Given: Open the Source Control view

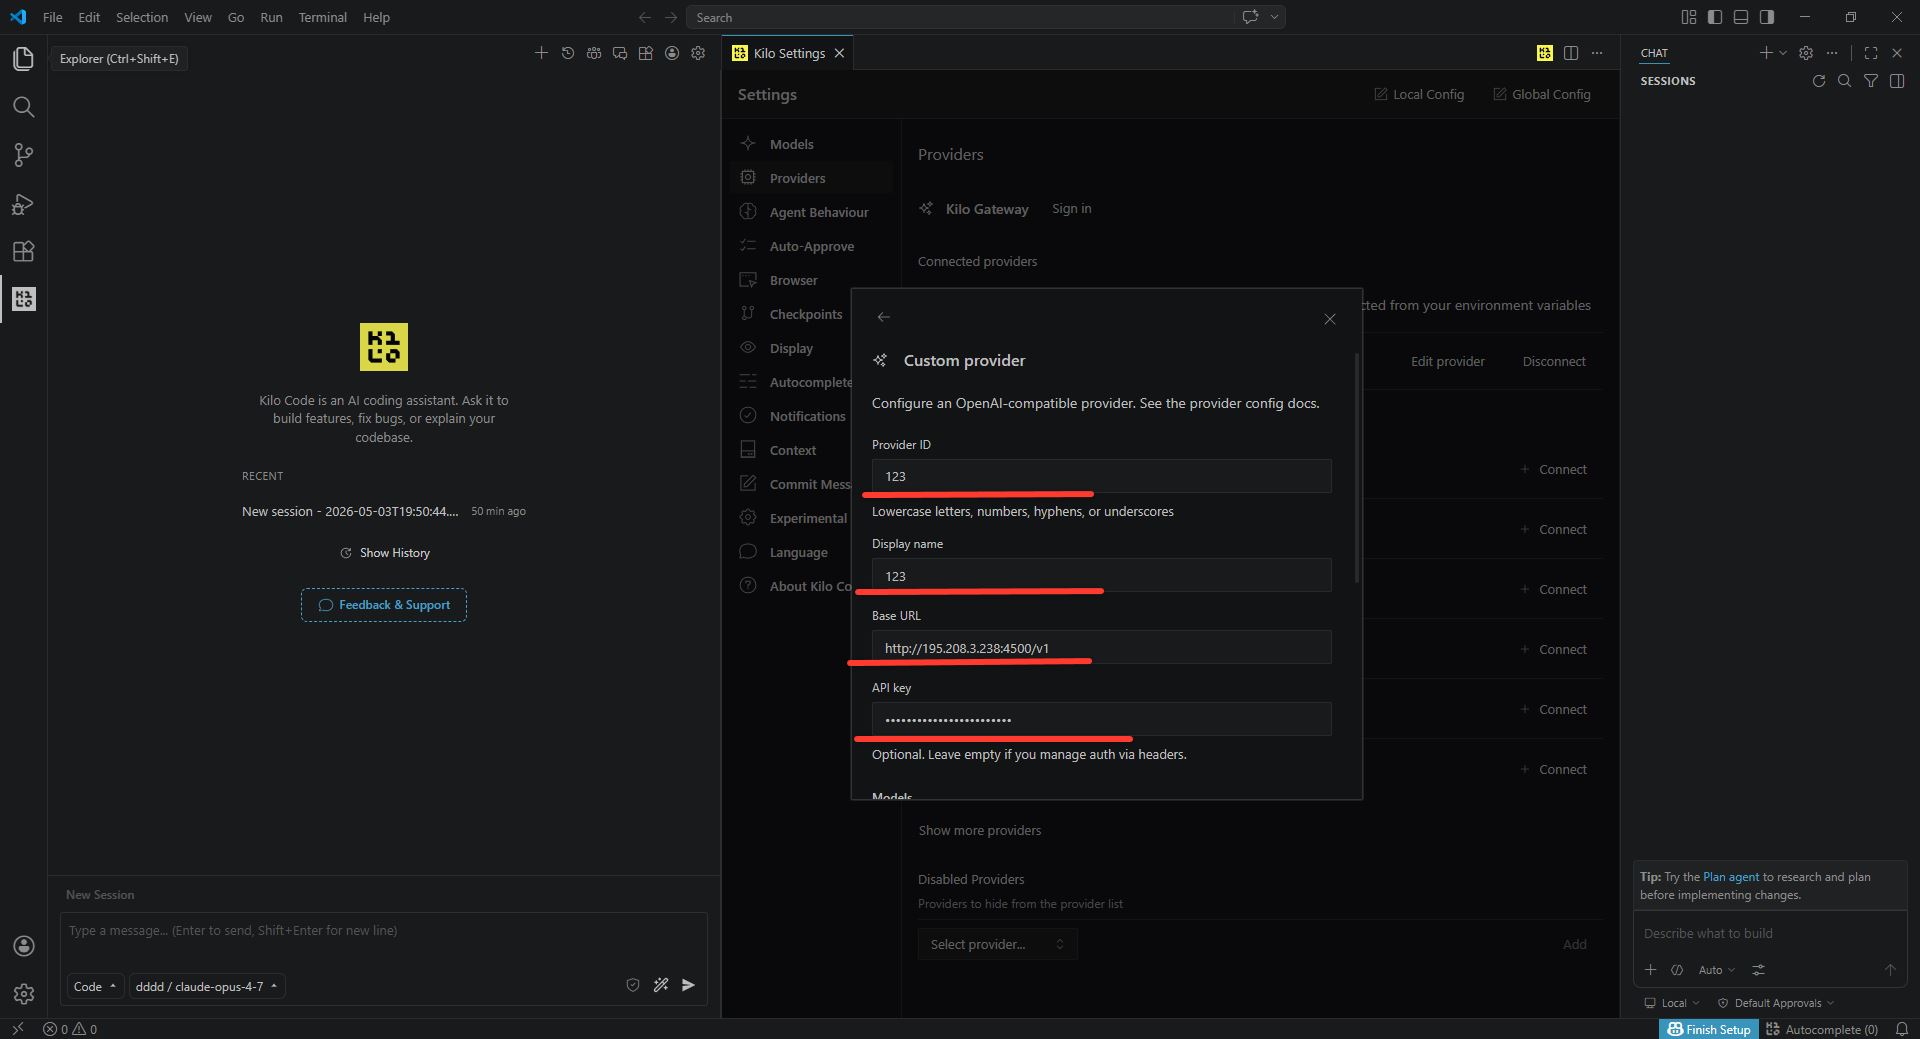Looking at the screenshot, I should click(x=23, y=155).
